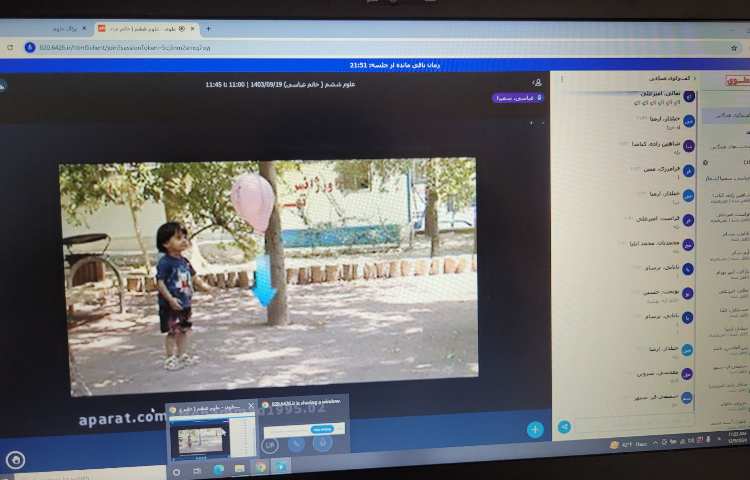Click the shared video of child with balloon

coord(268,276)
